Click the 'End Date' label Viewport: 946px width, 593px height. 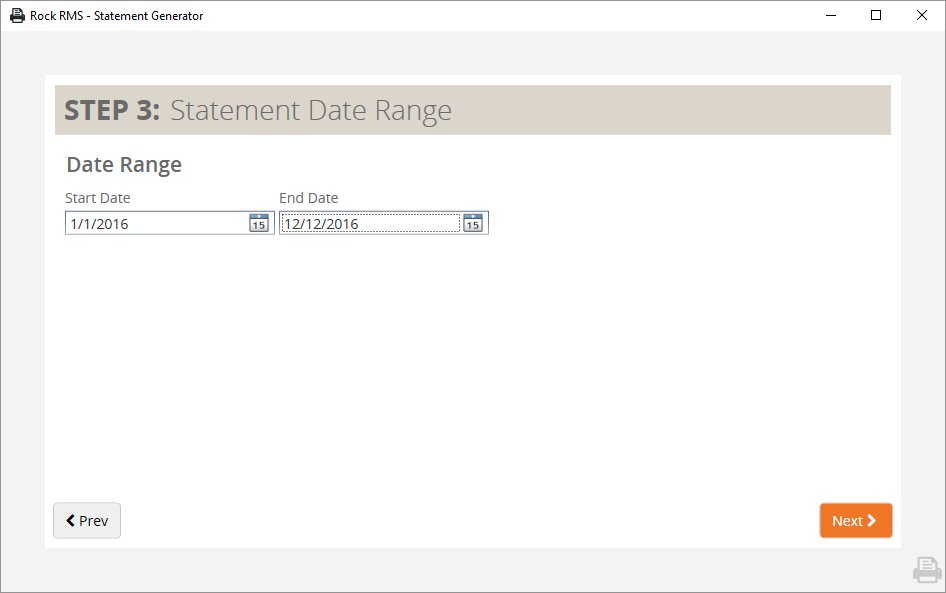308,198
